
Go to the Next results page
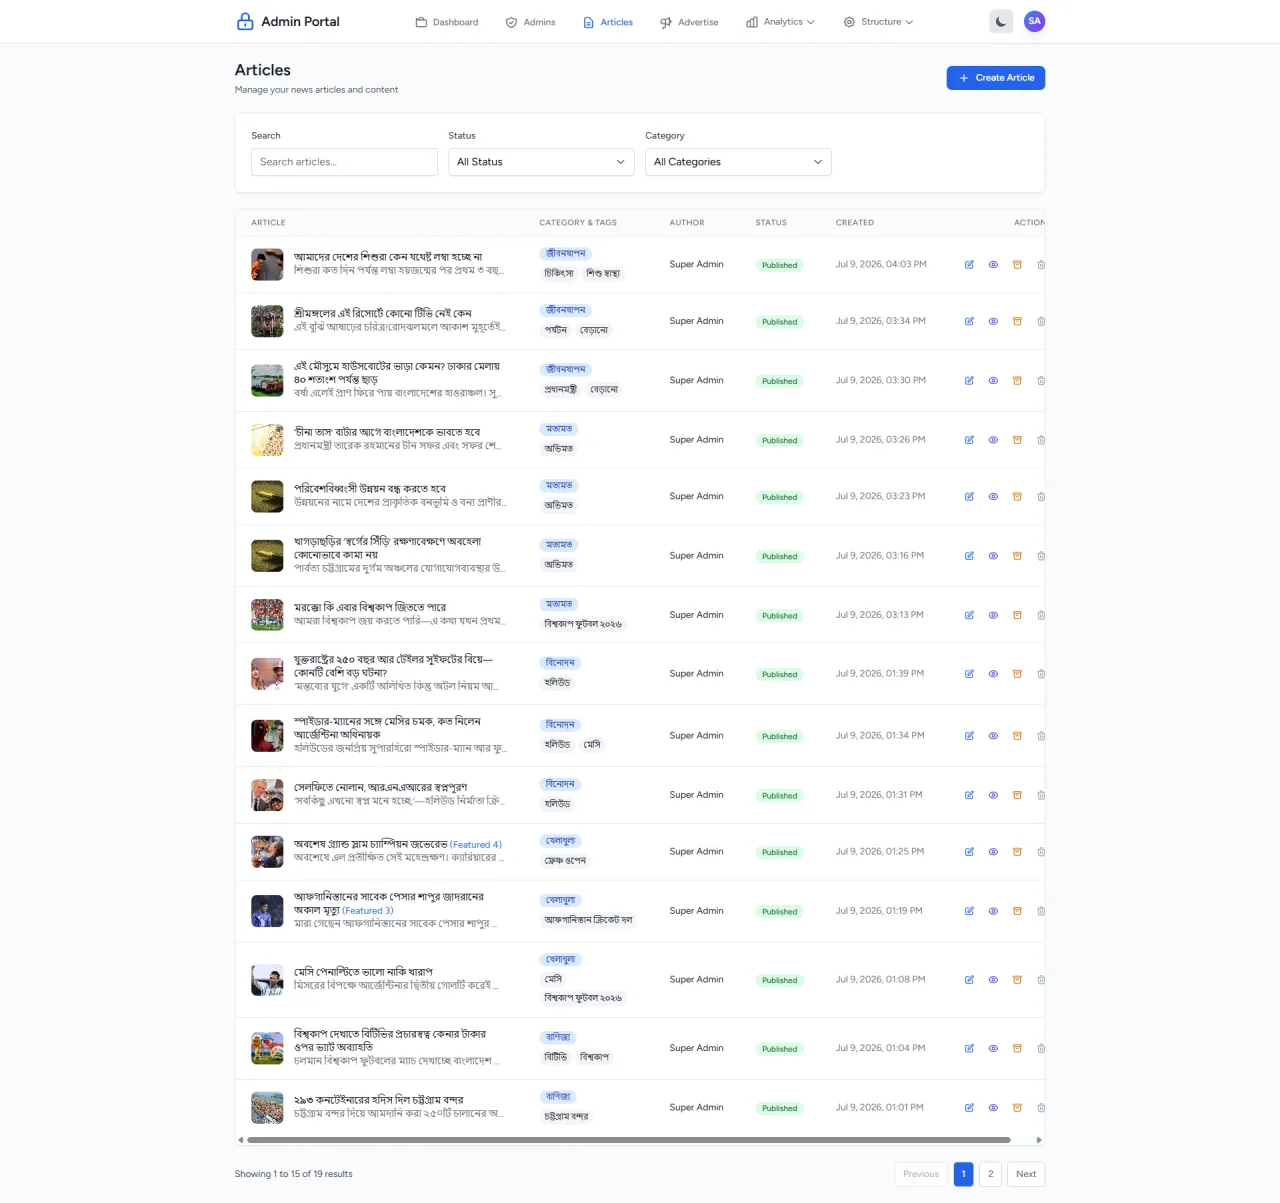tap(1026, 1174)
